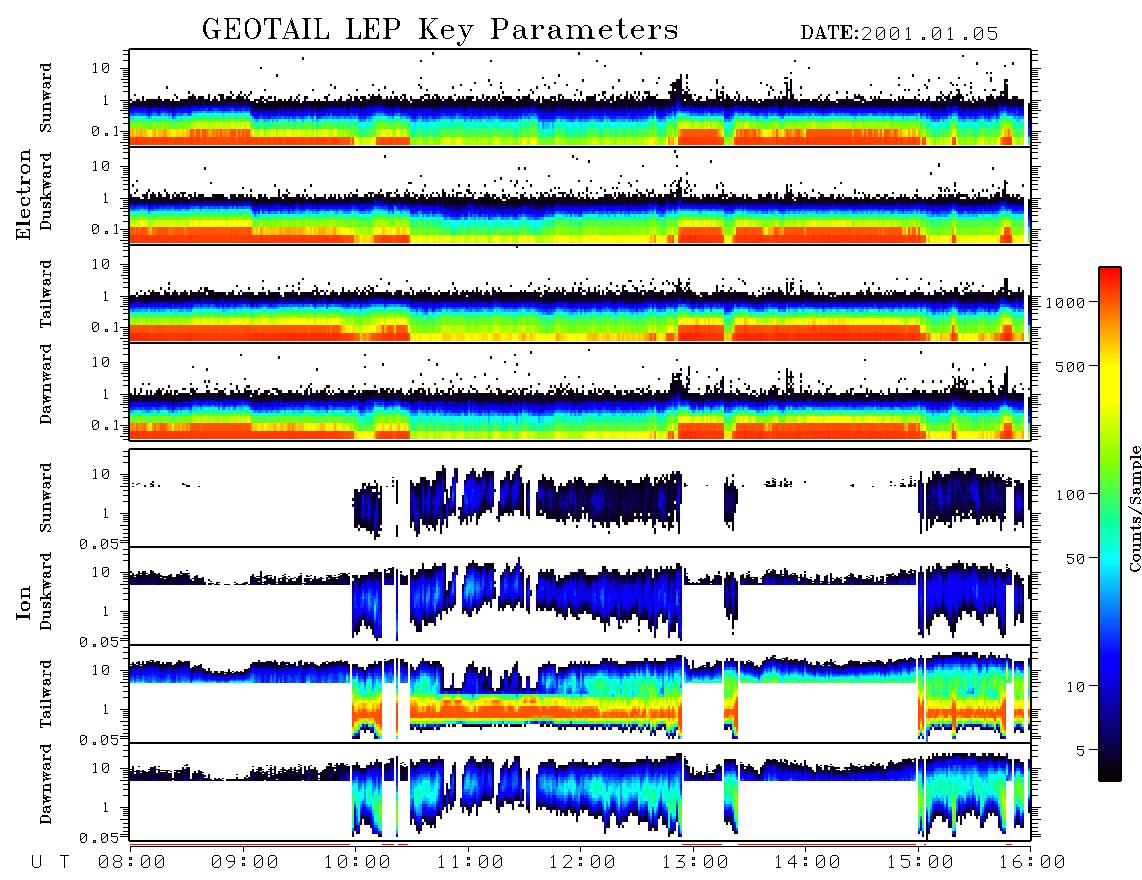1142x880 pixels.
Task: Click the 50 value on colorbar scale
Action: pyautogui.click(x=1075, y=559)
